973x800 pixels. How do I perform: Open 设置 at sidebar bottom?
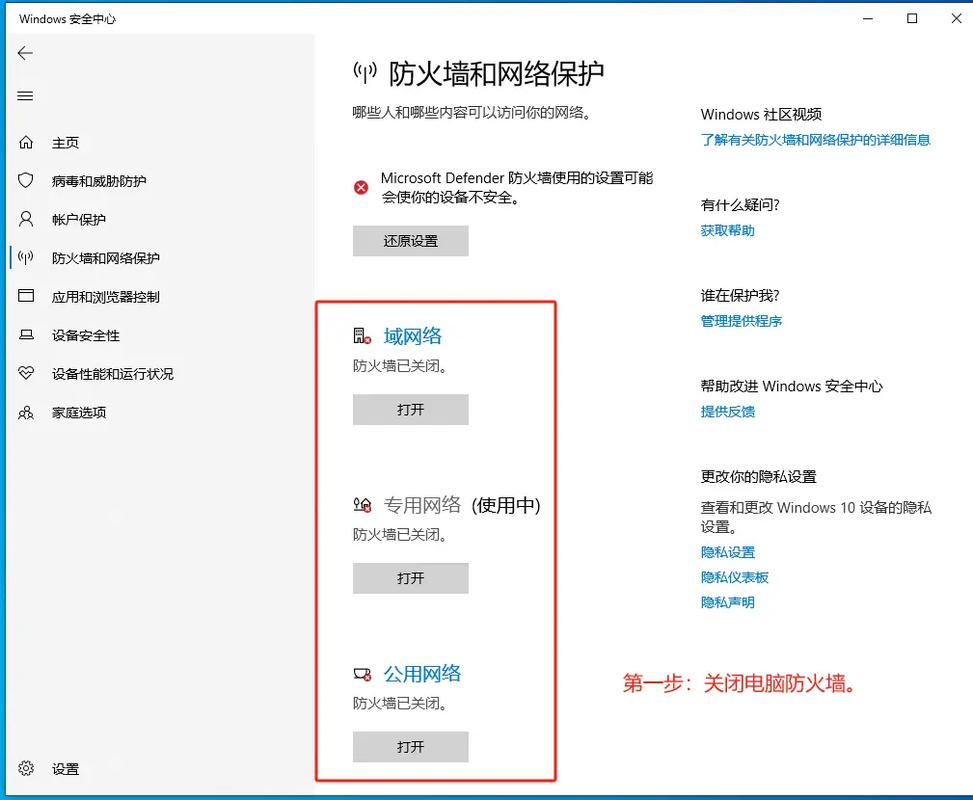coord(65,769)
